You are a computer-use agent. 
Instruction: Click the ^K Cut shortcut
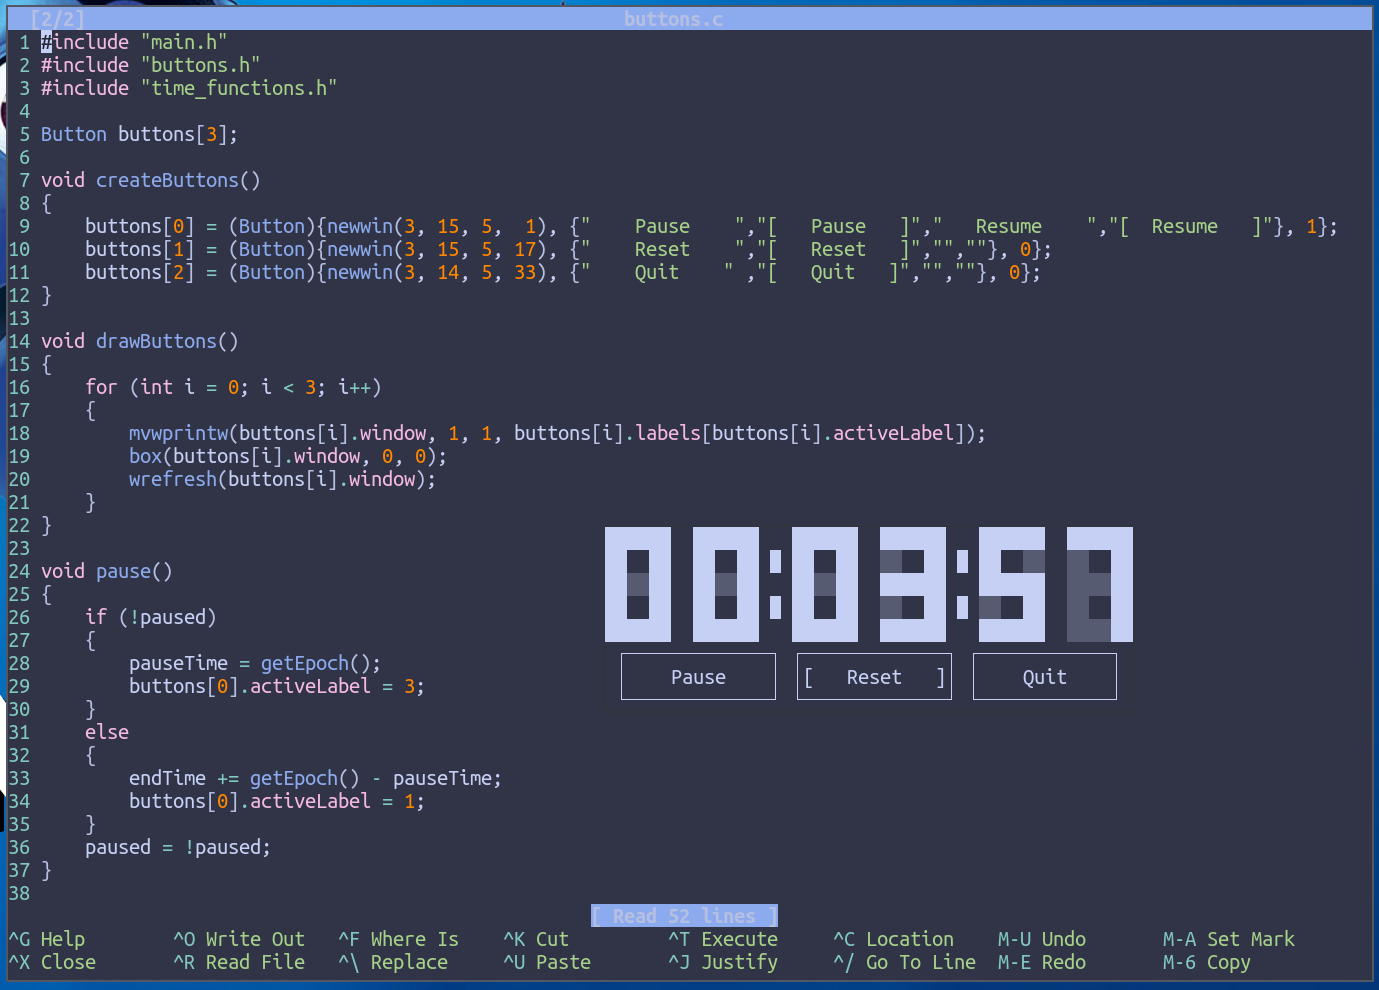point(536,939)
